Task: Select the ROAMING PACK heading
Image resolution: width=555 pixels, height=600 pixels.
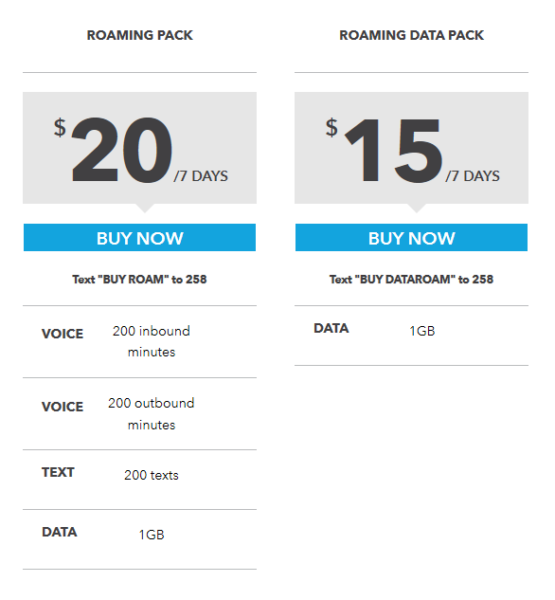Action: (x=140, y=35)
